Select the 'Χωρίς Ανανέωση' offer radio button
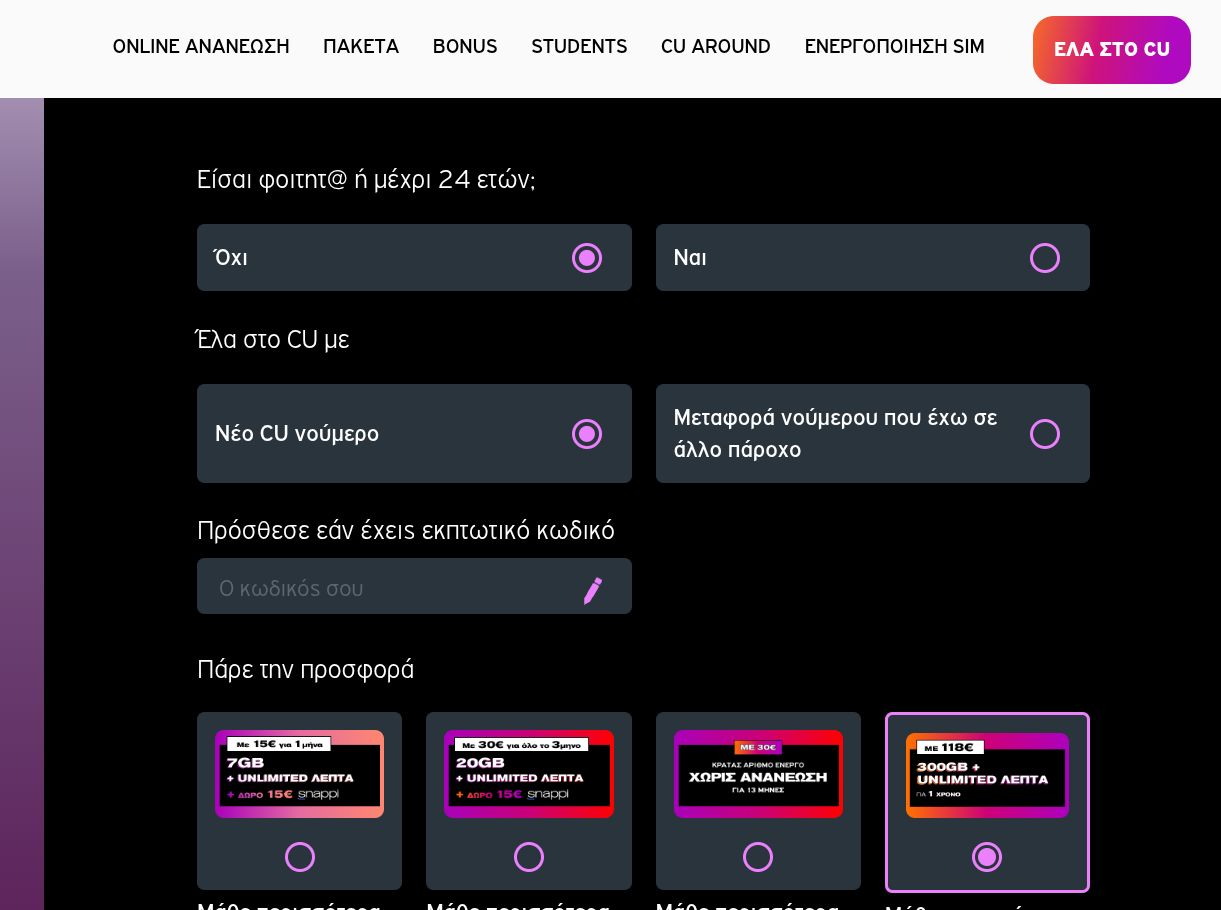 pos(757,857)
